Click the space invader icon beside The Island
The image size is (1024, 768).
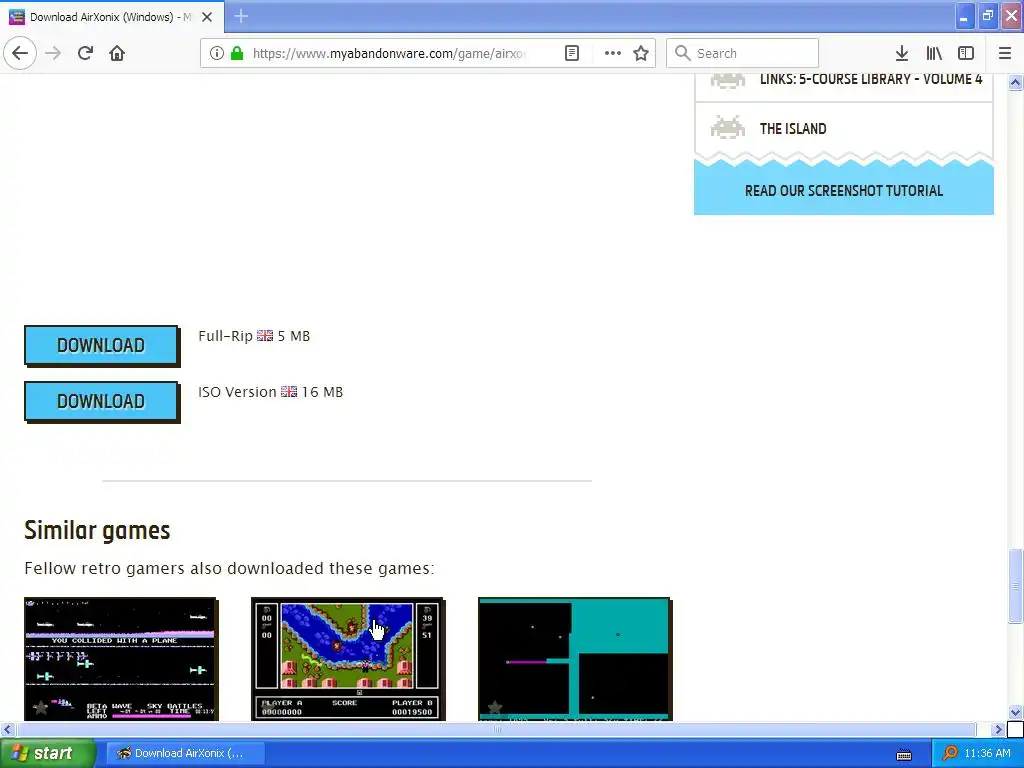click(x=728, y=127)
